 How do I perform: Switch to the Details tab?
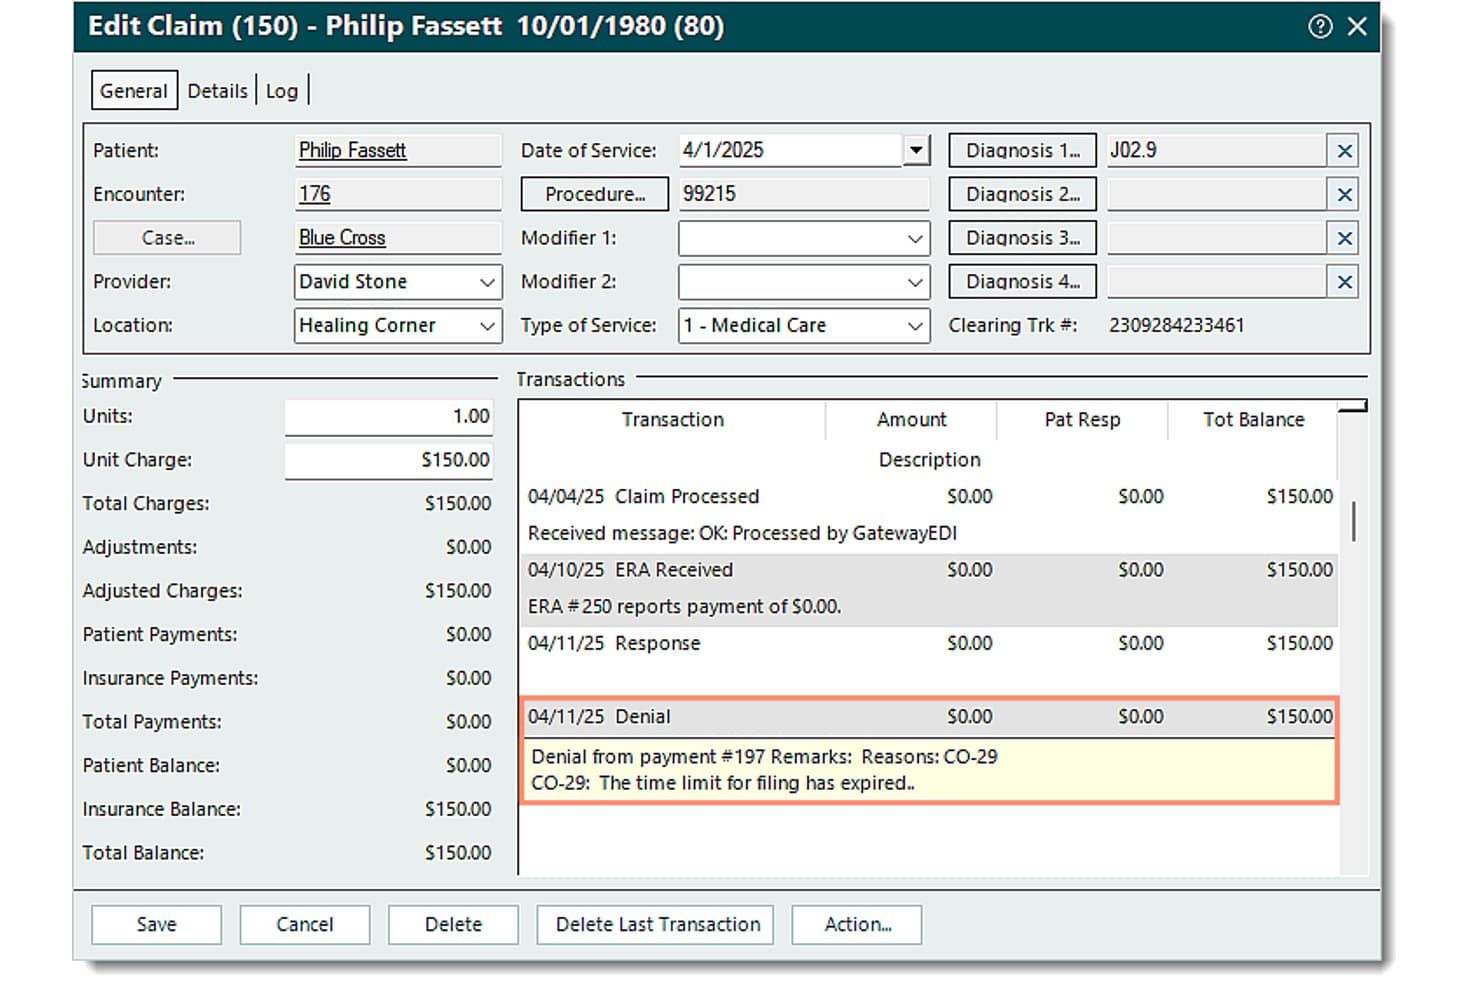click(x=217, y=91)
